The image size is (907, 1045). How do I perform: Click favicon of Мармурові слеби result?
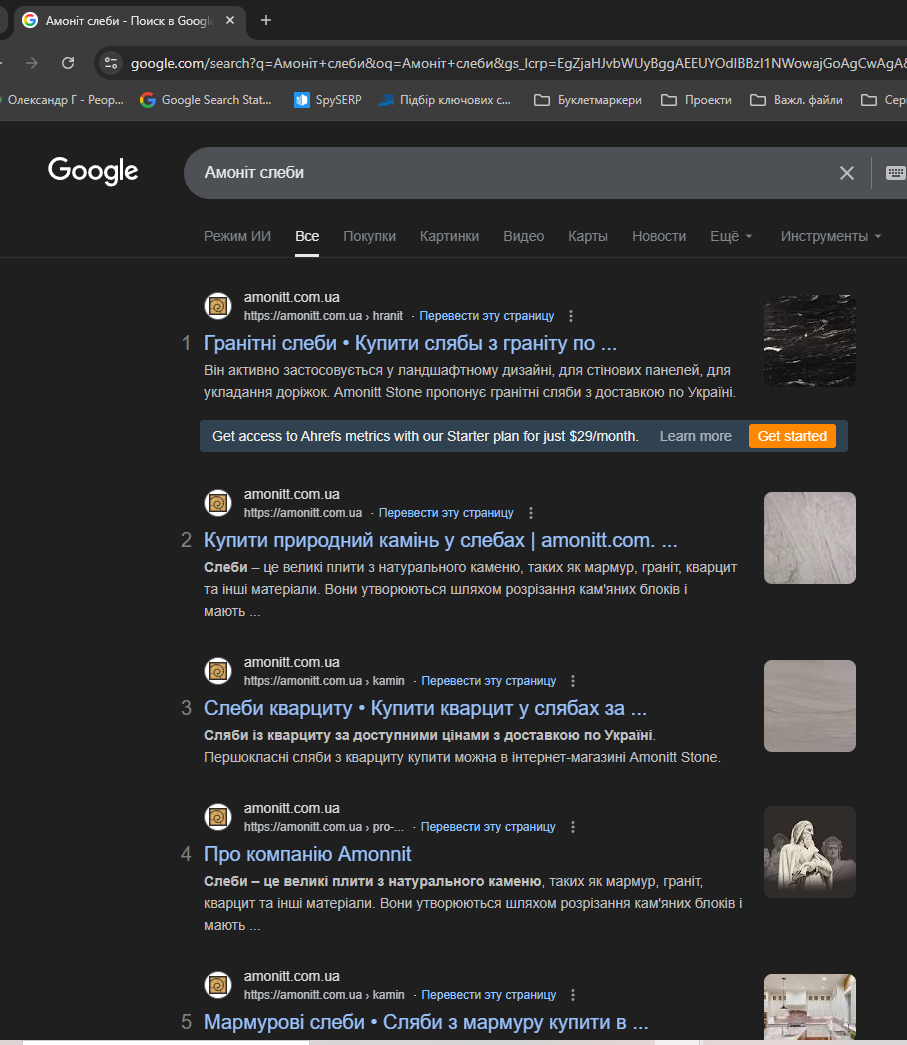(x=218, y=985)
